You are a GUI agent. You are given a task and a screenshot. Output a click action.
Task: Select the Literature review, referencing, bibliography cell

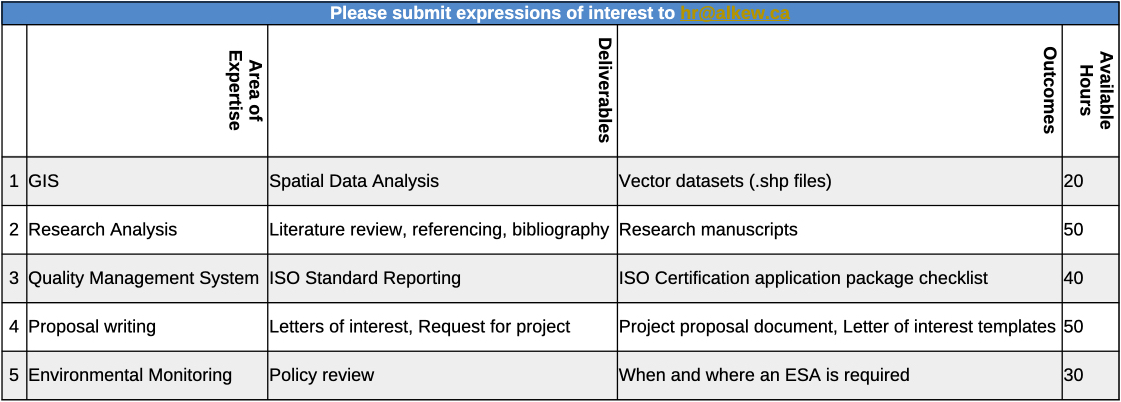point(443,230)
